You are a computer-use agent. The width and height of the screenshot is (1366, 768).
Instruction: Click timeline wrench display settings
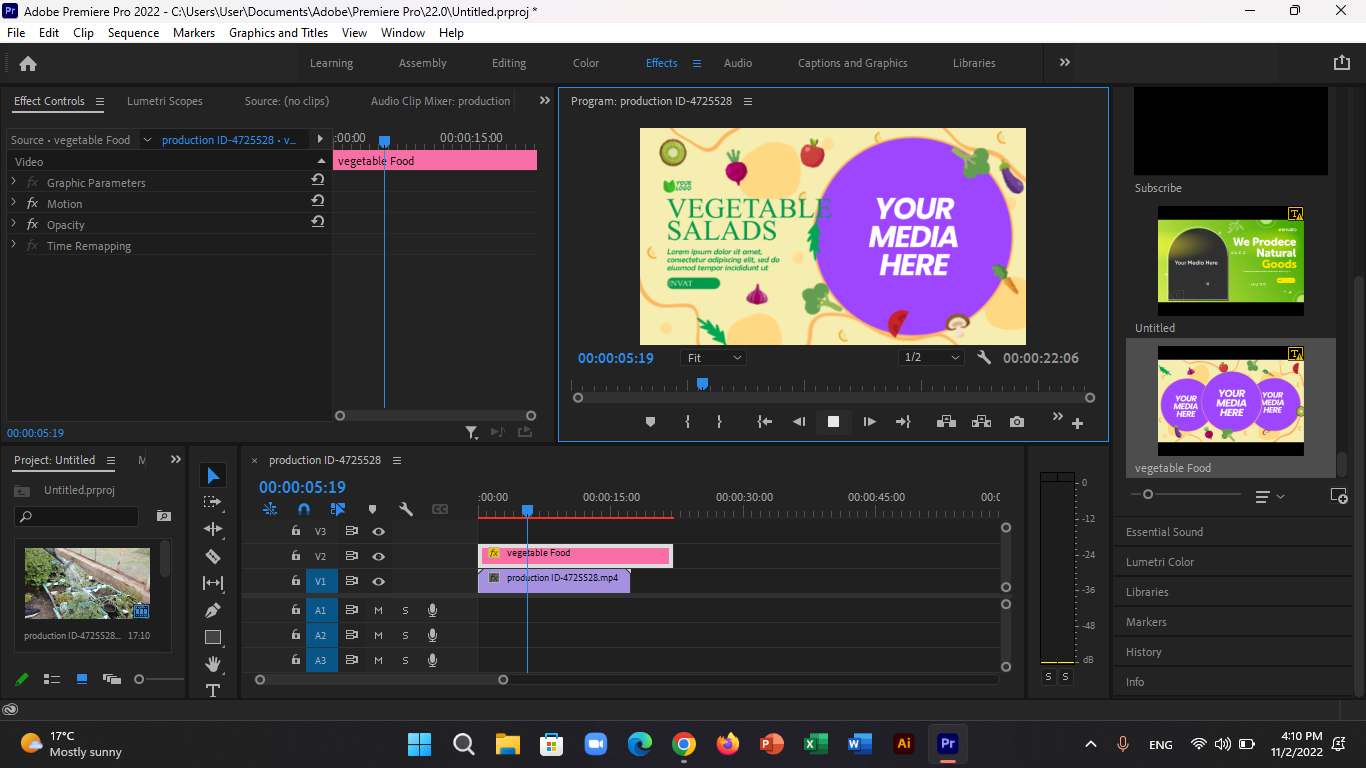406,509
